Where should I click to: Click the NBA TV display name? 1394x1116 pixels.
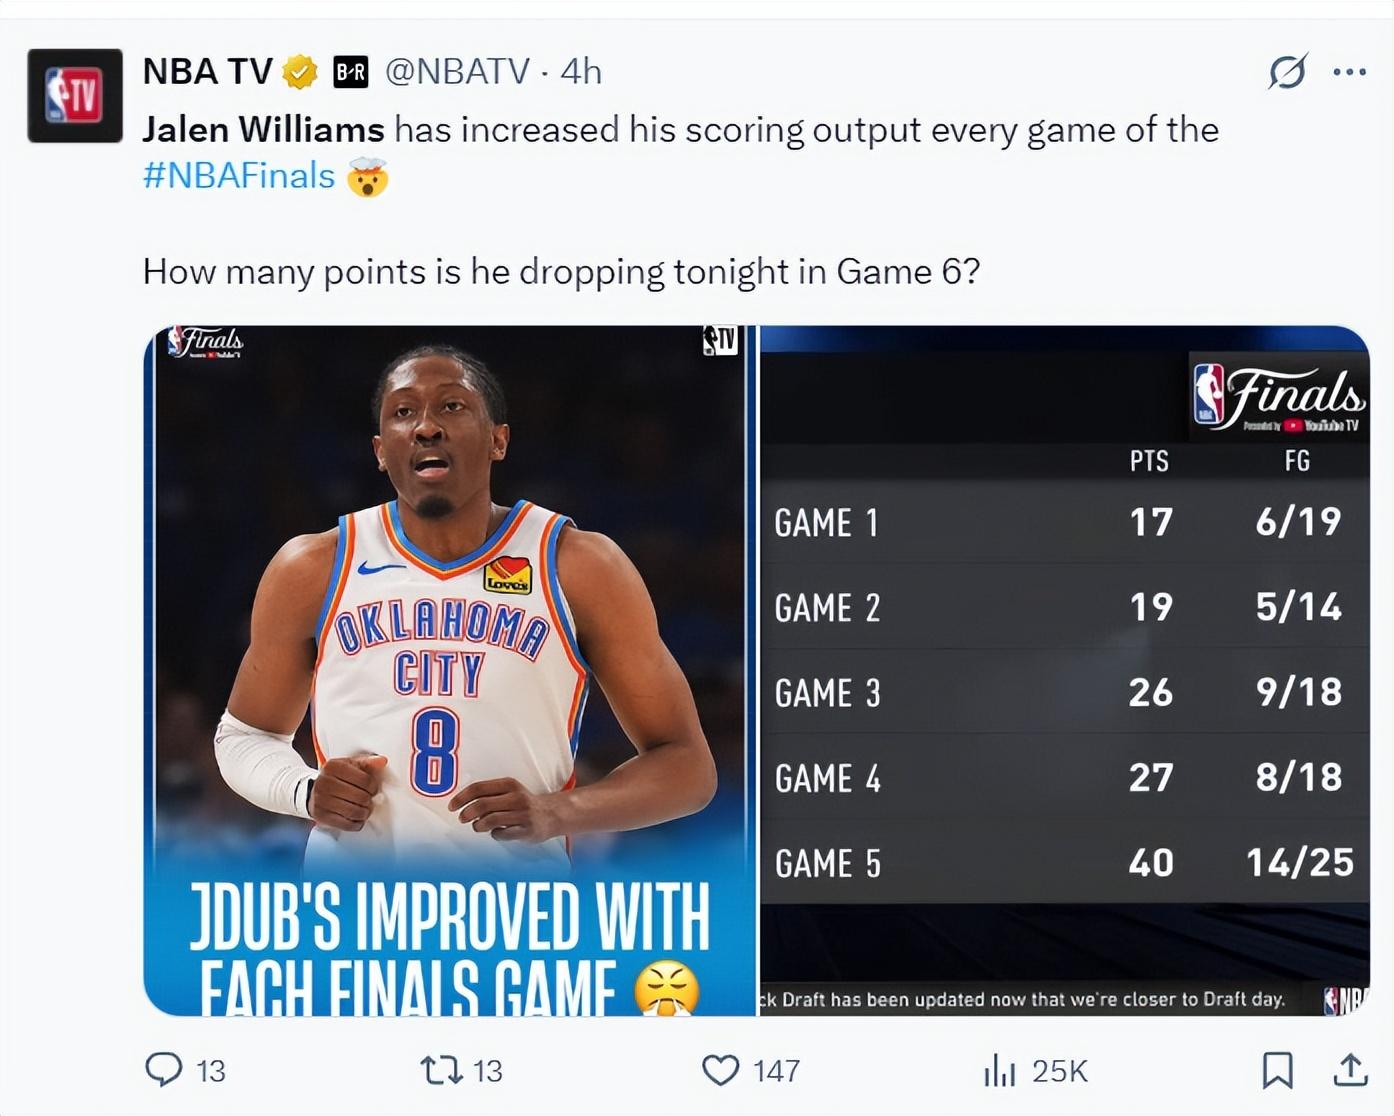click(x=208, y=72)
